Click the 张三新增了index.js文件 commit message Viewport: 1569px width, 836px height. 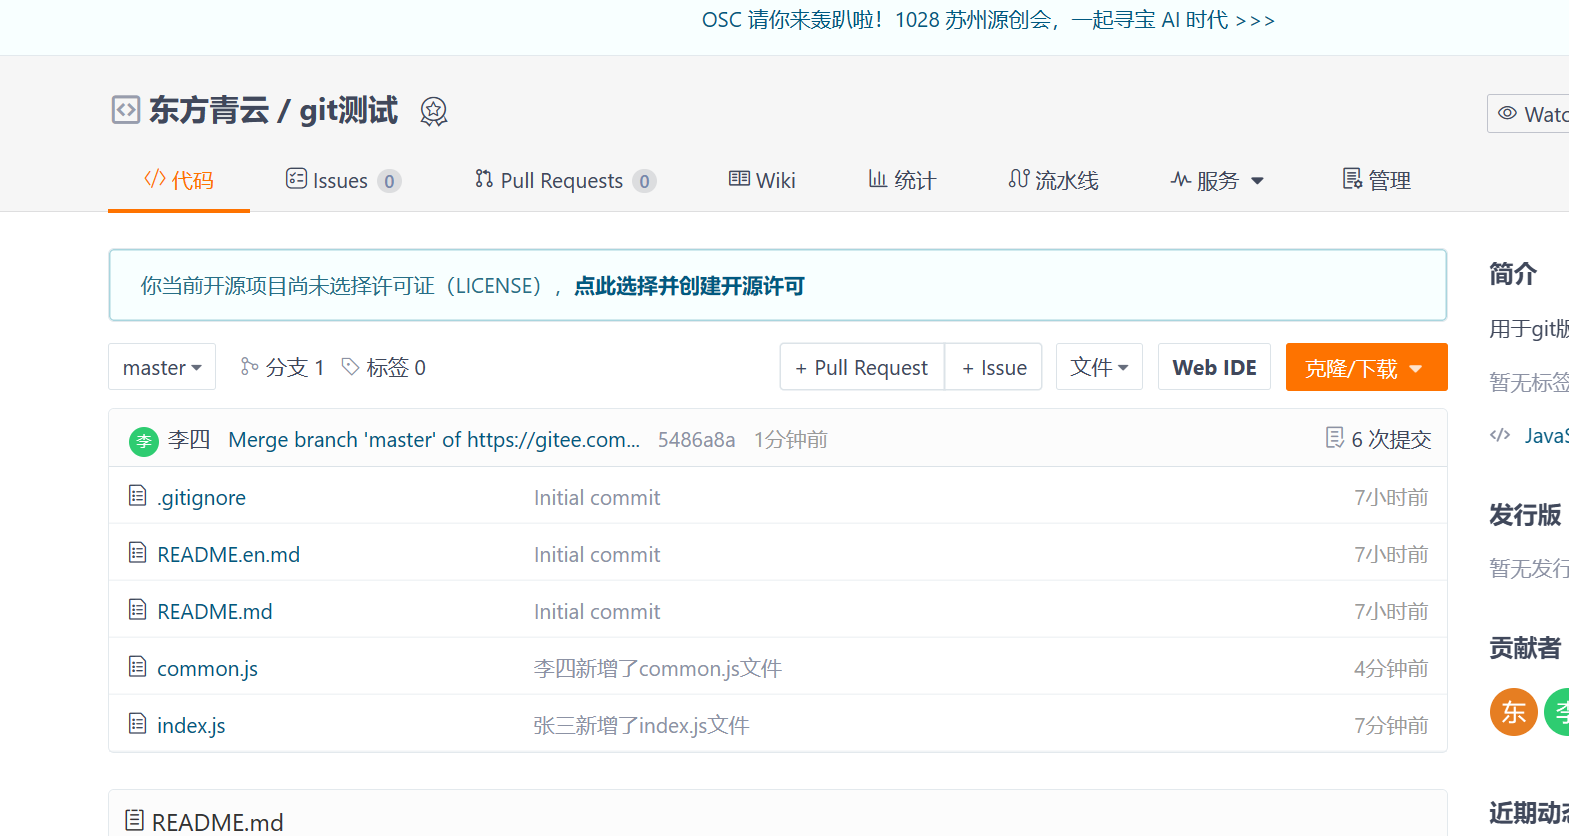click(x=641, y=725)
